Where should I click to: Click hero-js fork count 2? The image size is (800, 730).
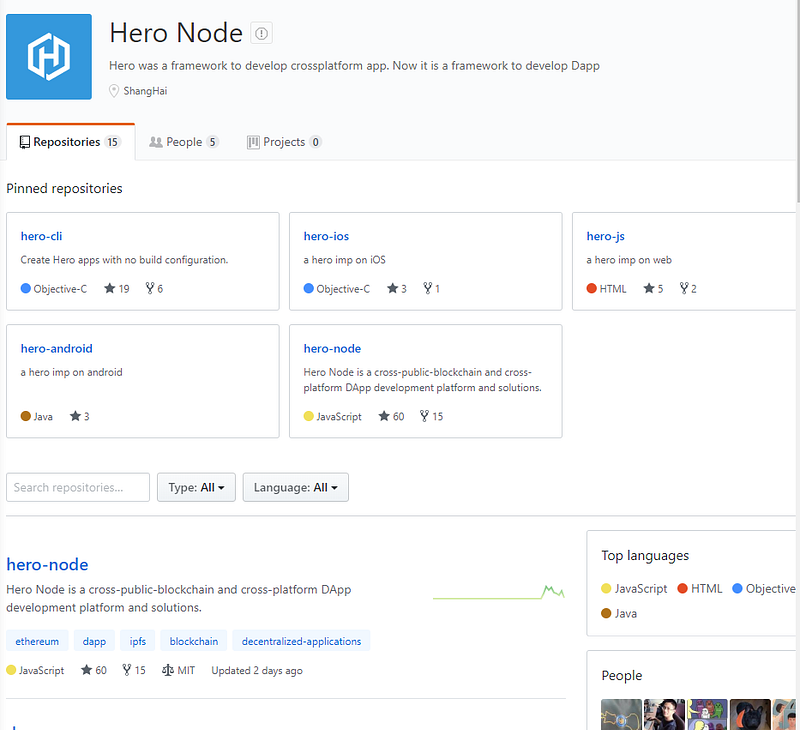pyautogui.click(x=688, y=289)
